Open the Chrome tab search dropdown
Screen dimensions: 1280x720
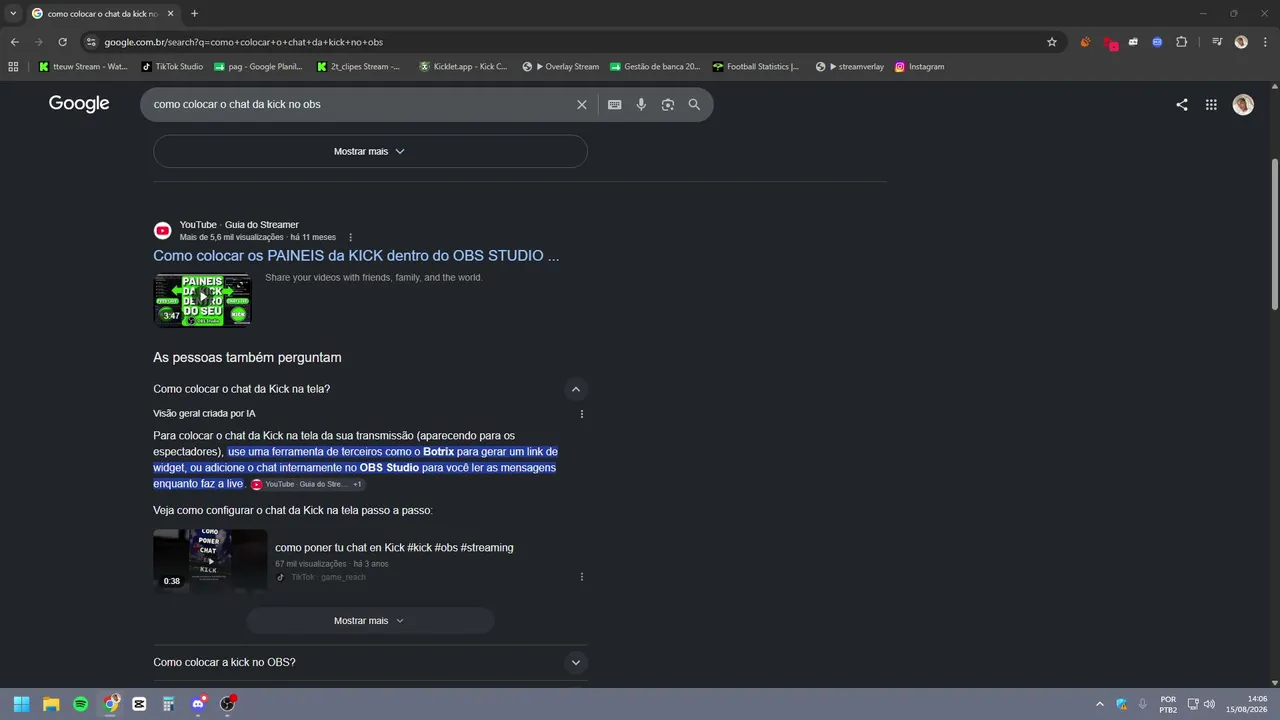(x=13, y=14)
